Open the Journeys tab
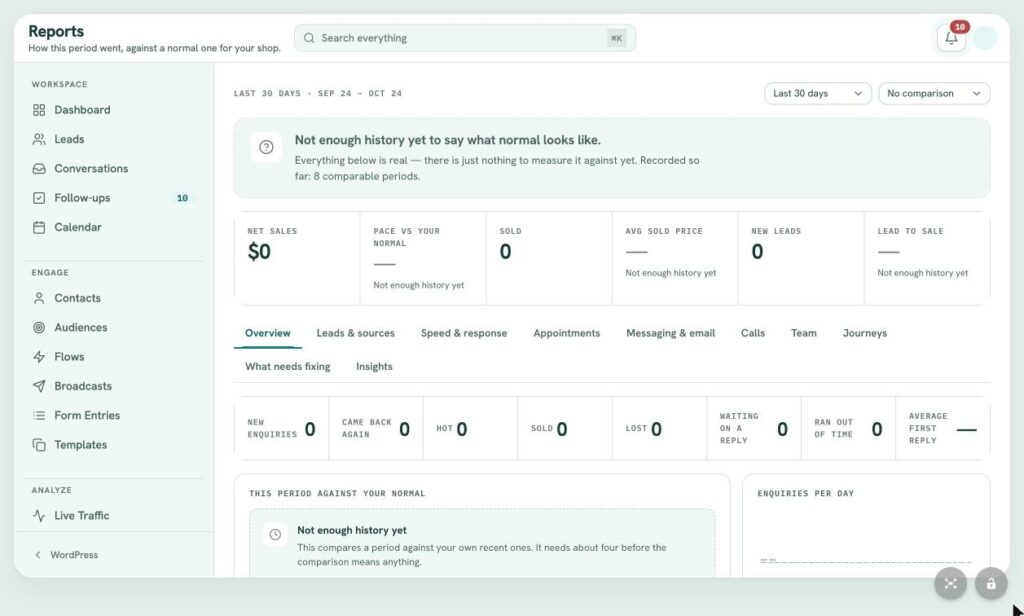The height and width of the screenshot is (616, 1024). coord(865,333)
